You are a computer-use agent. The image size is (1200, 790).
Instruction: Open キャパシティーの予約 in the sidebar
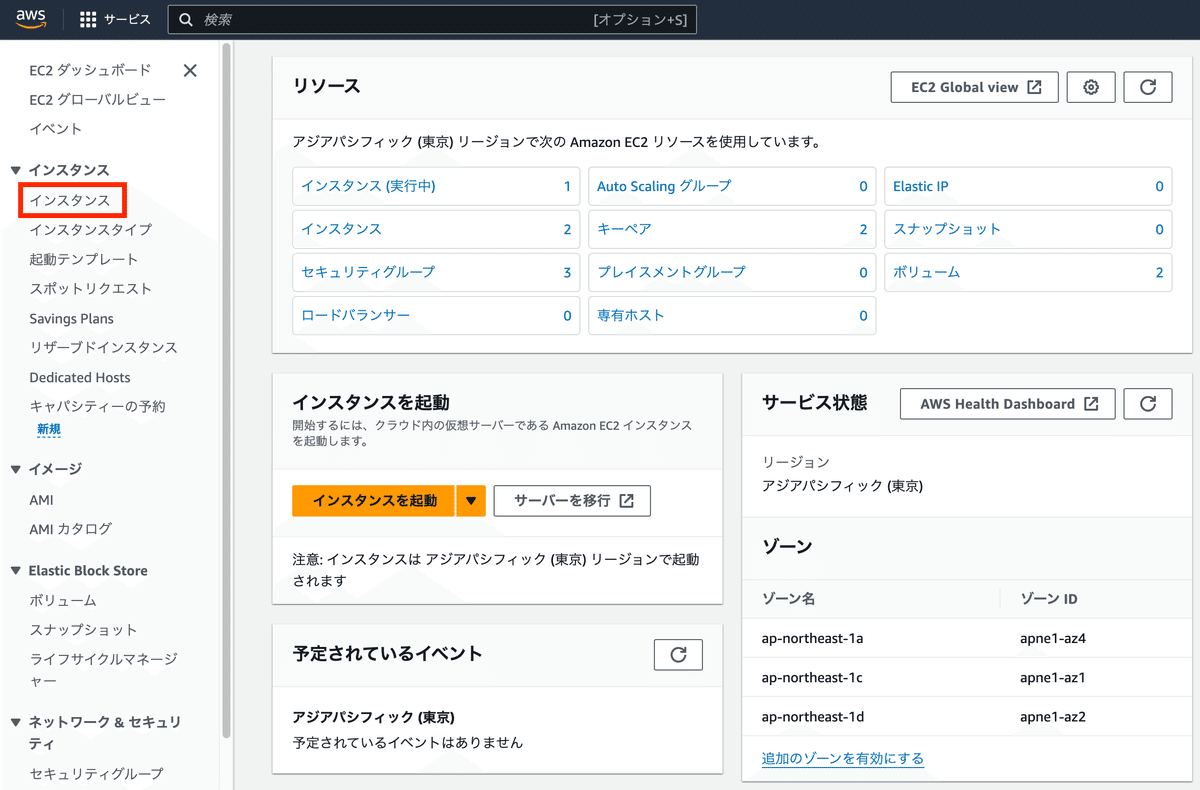tap(97, 407)
